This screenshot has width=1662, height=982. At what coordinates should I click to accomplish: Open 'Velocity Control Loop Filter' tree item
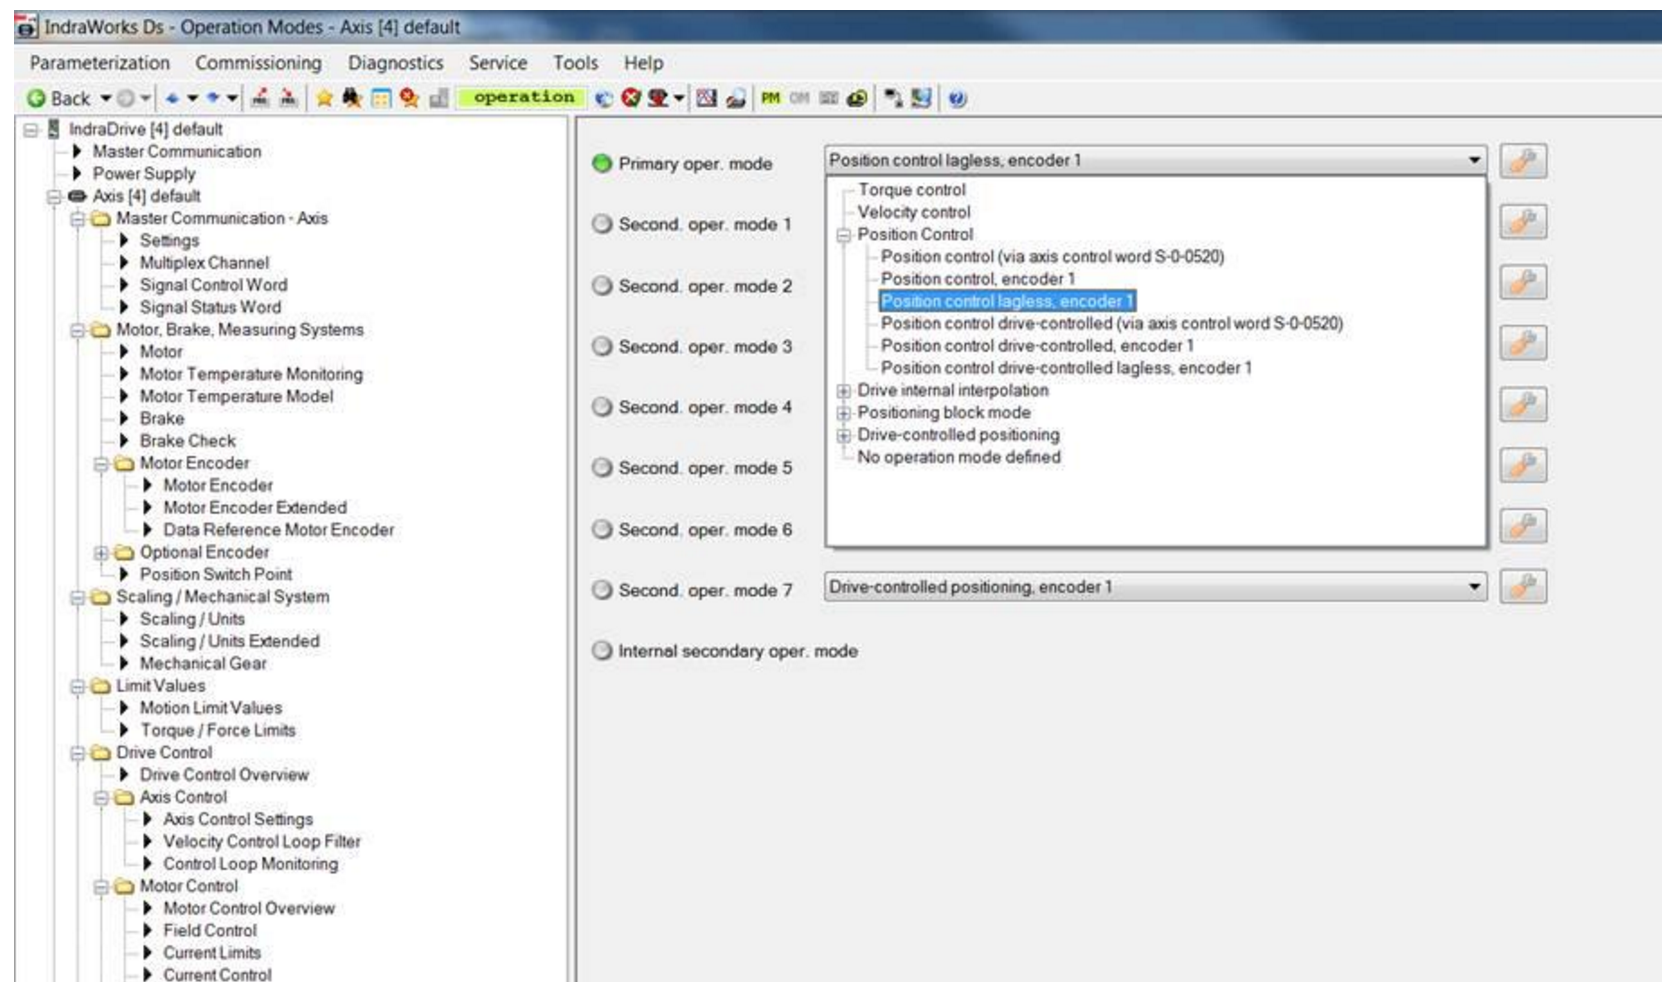261,842
